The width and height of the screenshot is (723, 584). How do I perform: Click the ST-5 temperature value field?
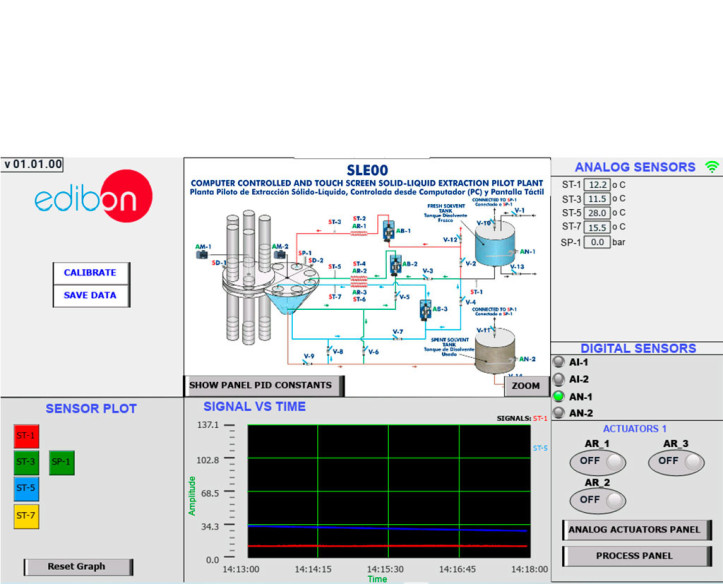[598, 213]
